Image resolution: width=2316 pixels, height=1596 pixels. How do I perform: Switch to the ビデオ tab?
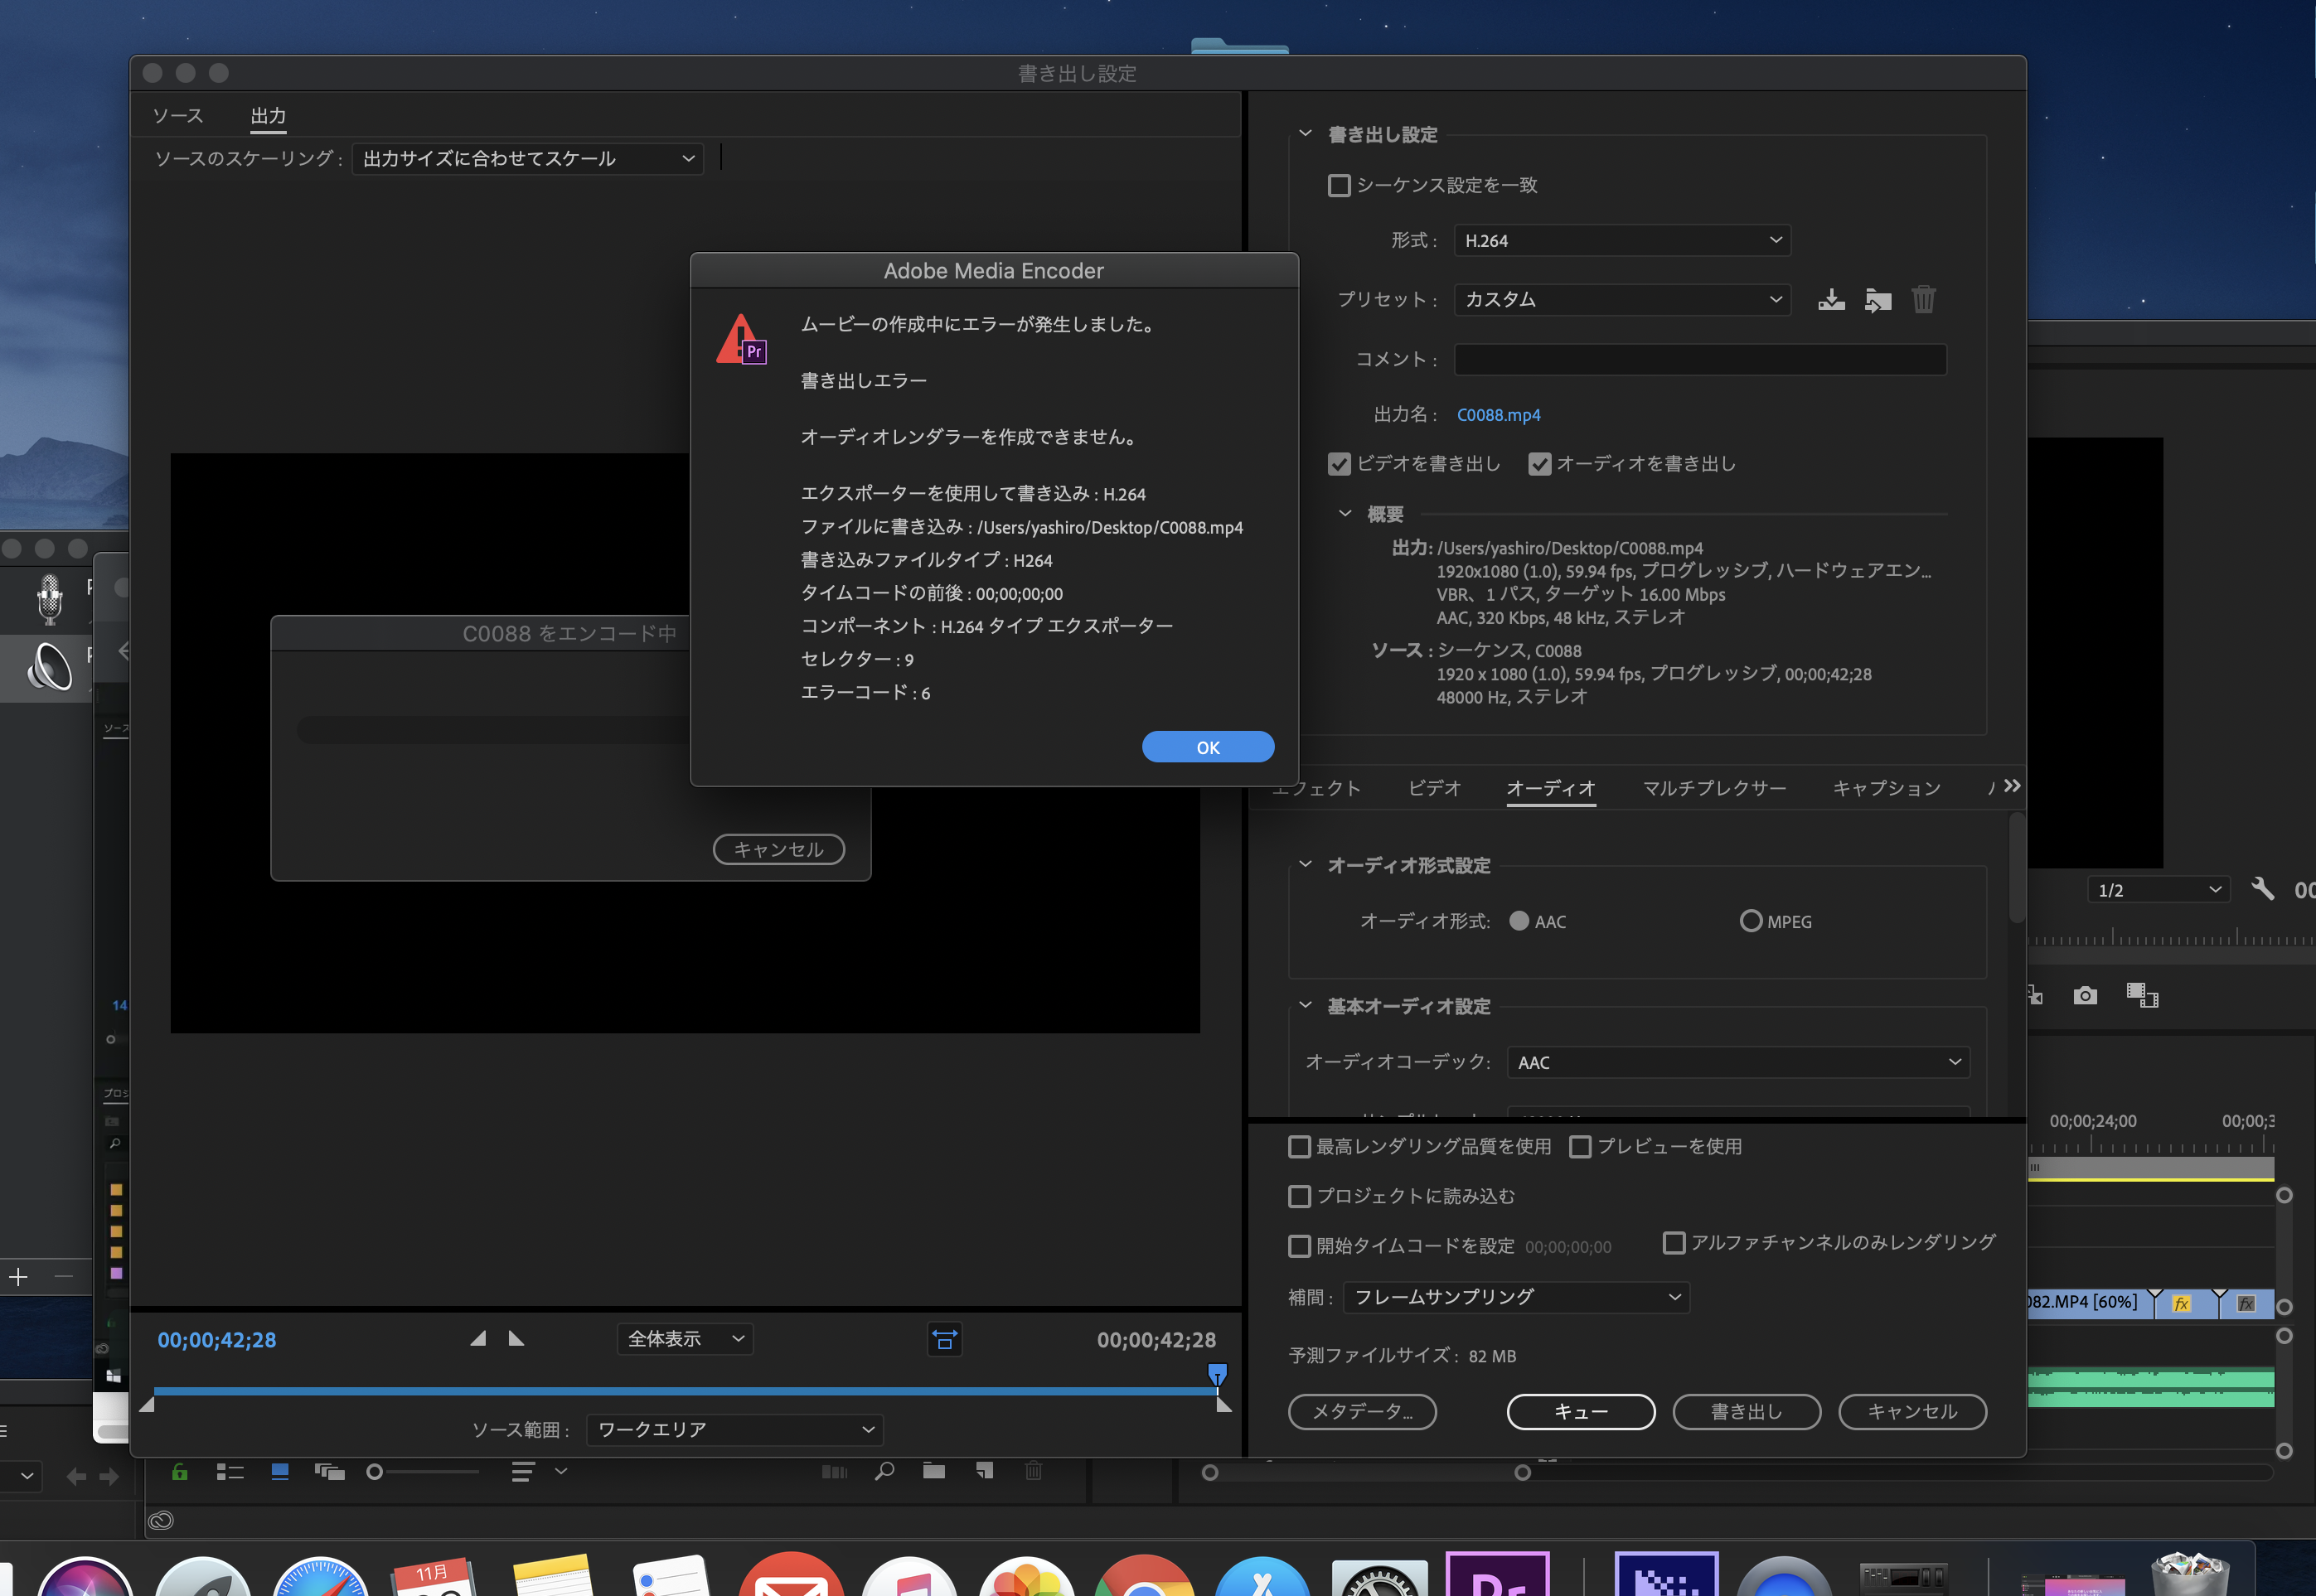(1434, 788)
